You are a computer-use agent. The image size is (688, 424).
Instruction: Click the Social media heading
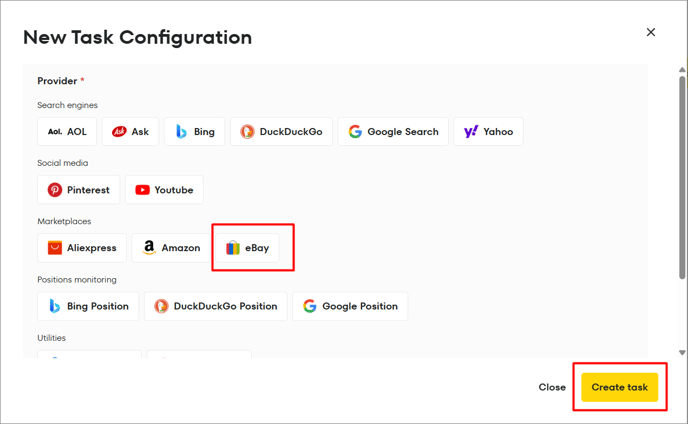62,163
